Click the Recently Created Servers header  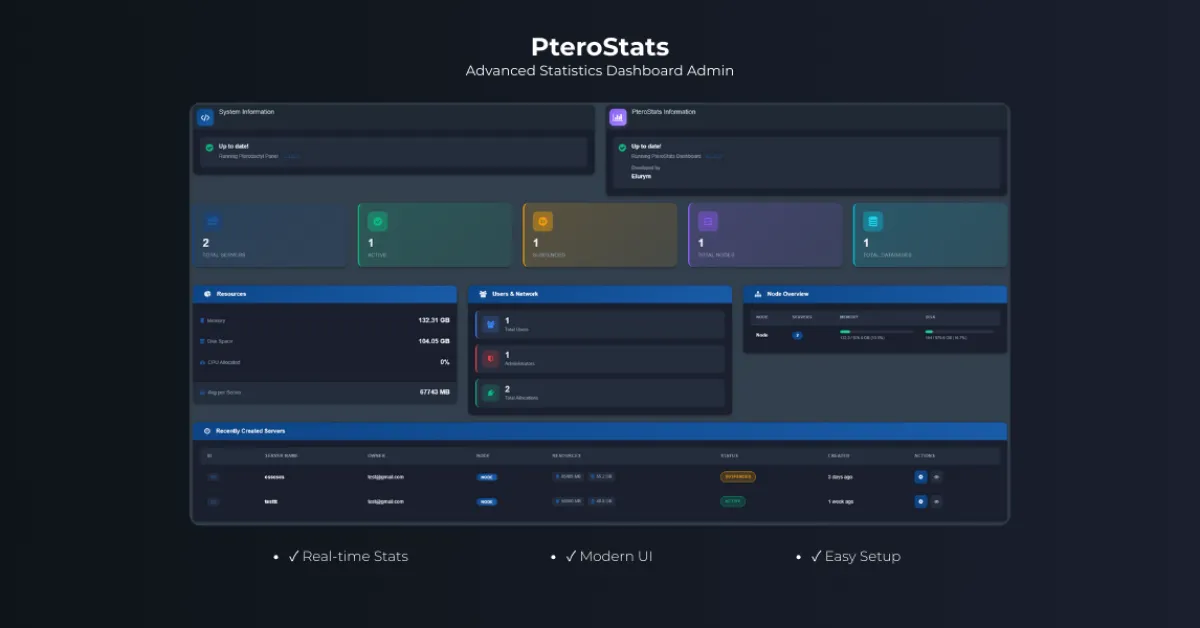tap(600, 431)
